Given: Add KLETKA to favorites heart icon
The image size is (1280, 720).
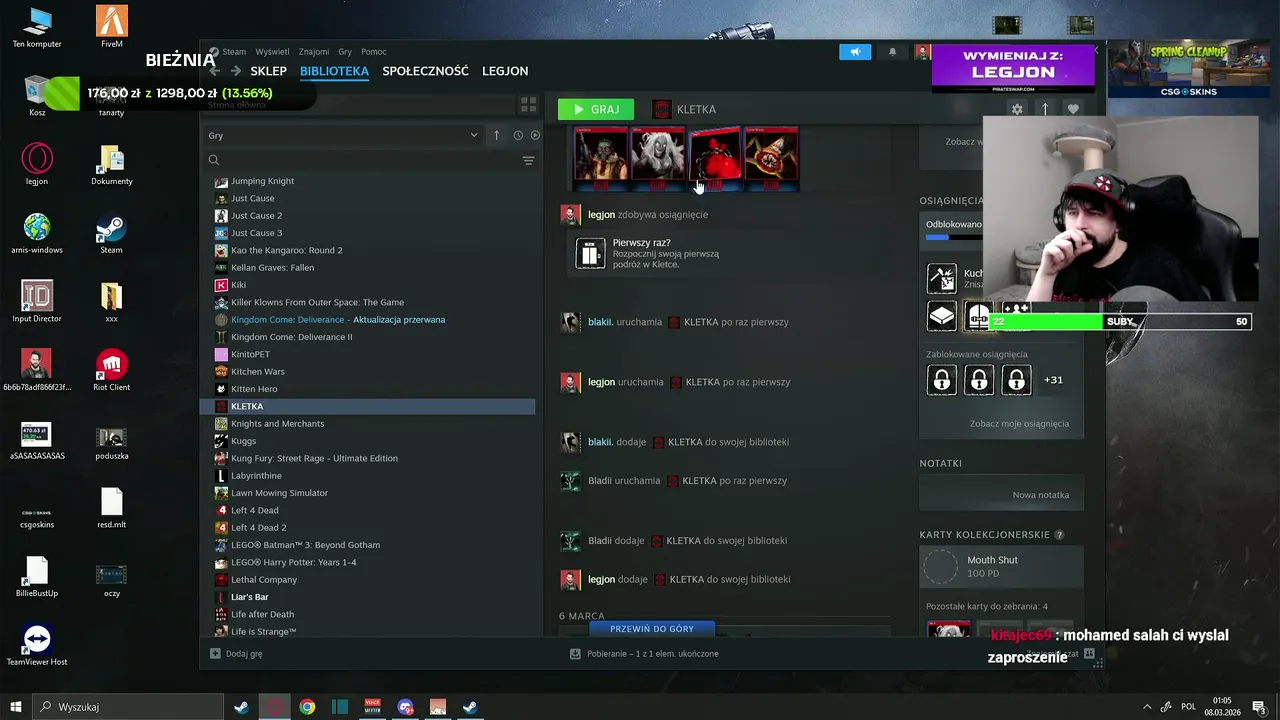Looking at the screenshot, I should (1073, 109).
